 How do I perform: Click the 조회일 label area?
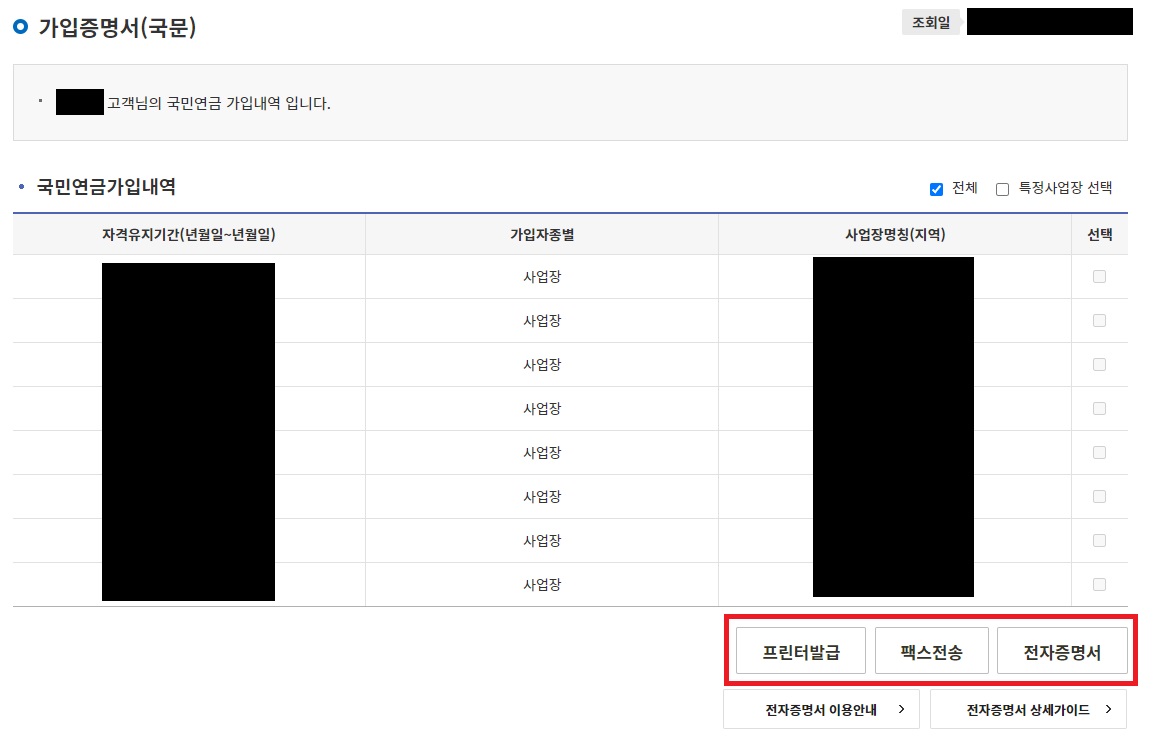(931, 21)
